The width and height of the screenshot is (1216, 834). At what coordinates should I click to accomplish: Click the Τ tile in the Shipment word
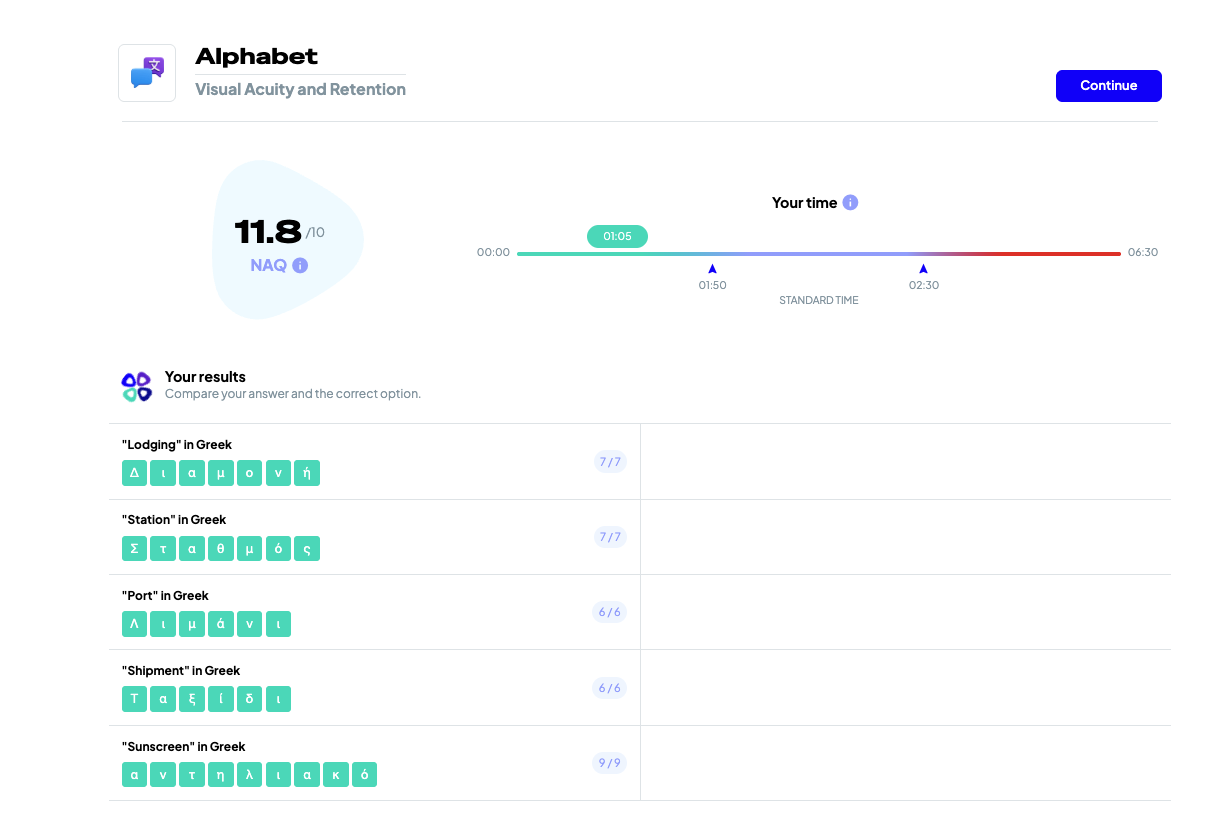click(x=134, y=699)
